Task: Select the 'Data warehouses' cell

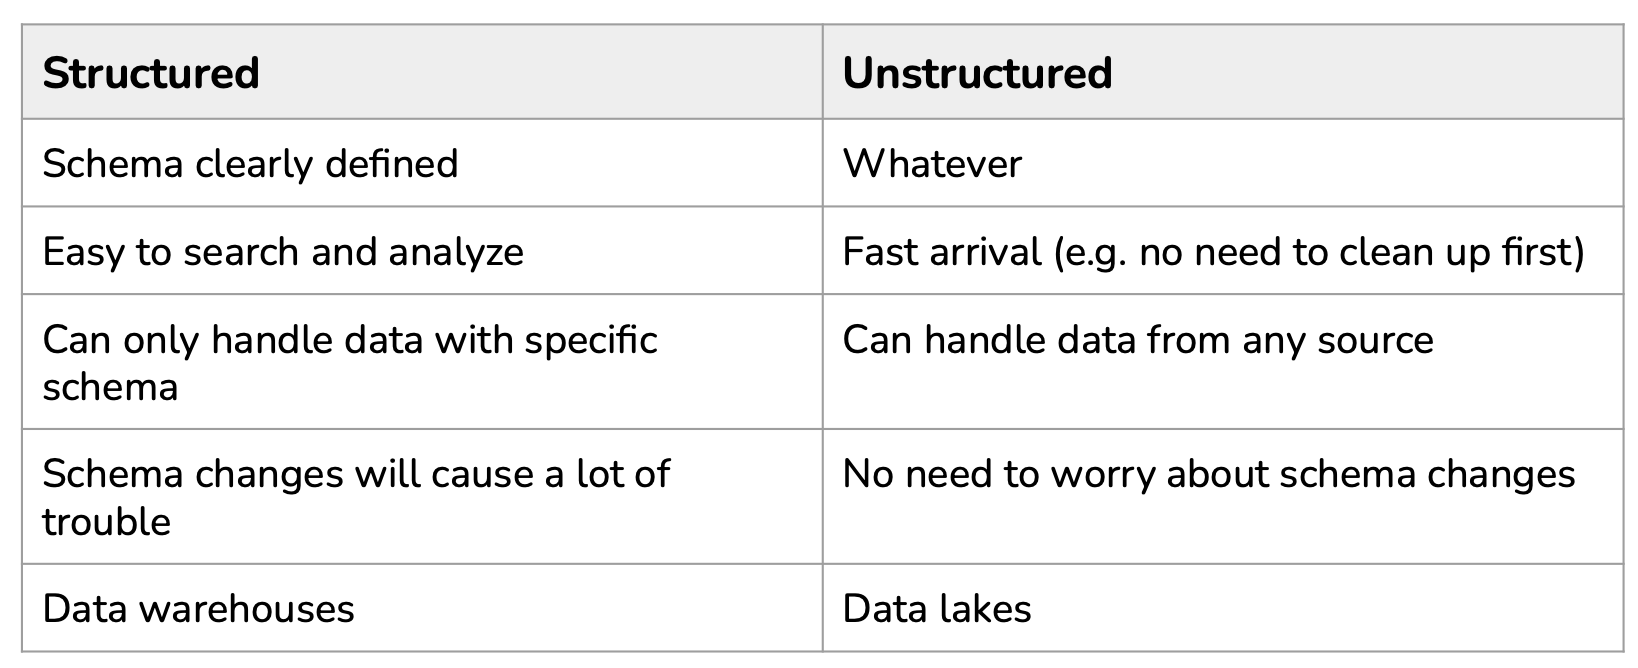Action: [x=422, y=608]
